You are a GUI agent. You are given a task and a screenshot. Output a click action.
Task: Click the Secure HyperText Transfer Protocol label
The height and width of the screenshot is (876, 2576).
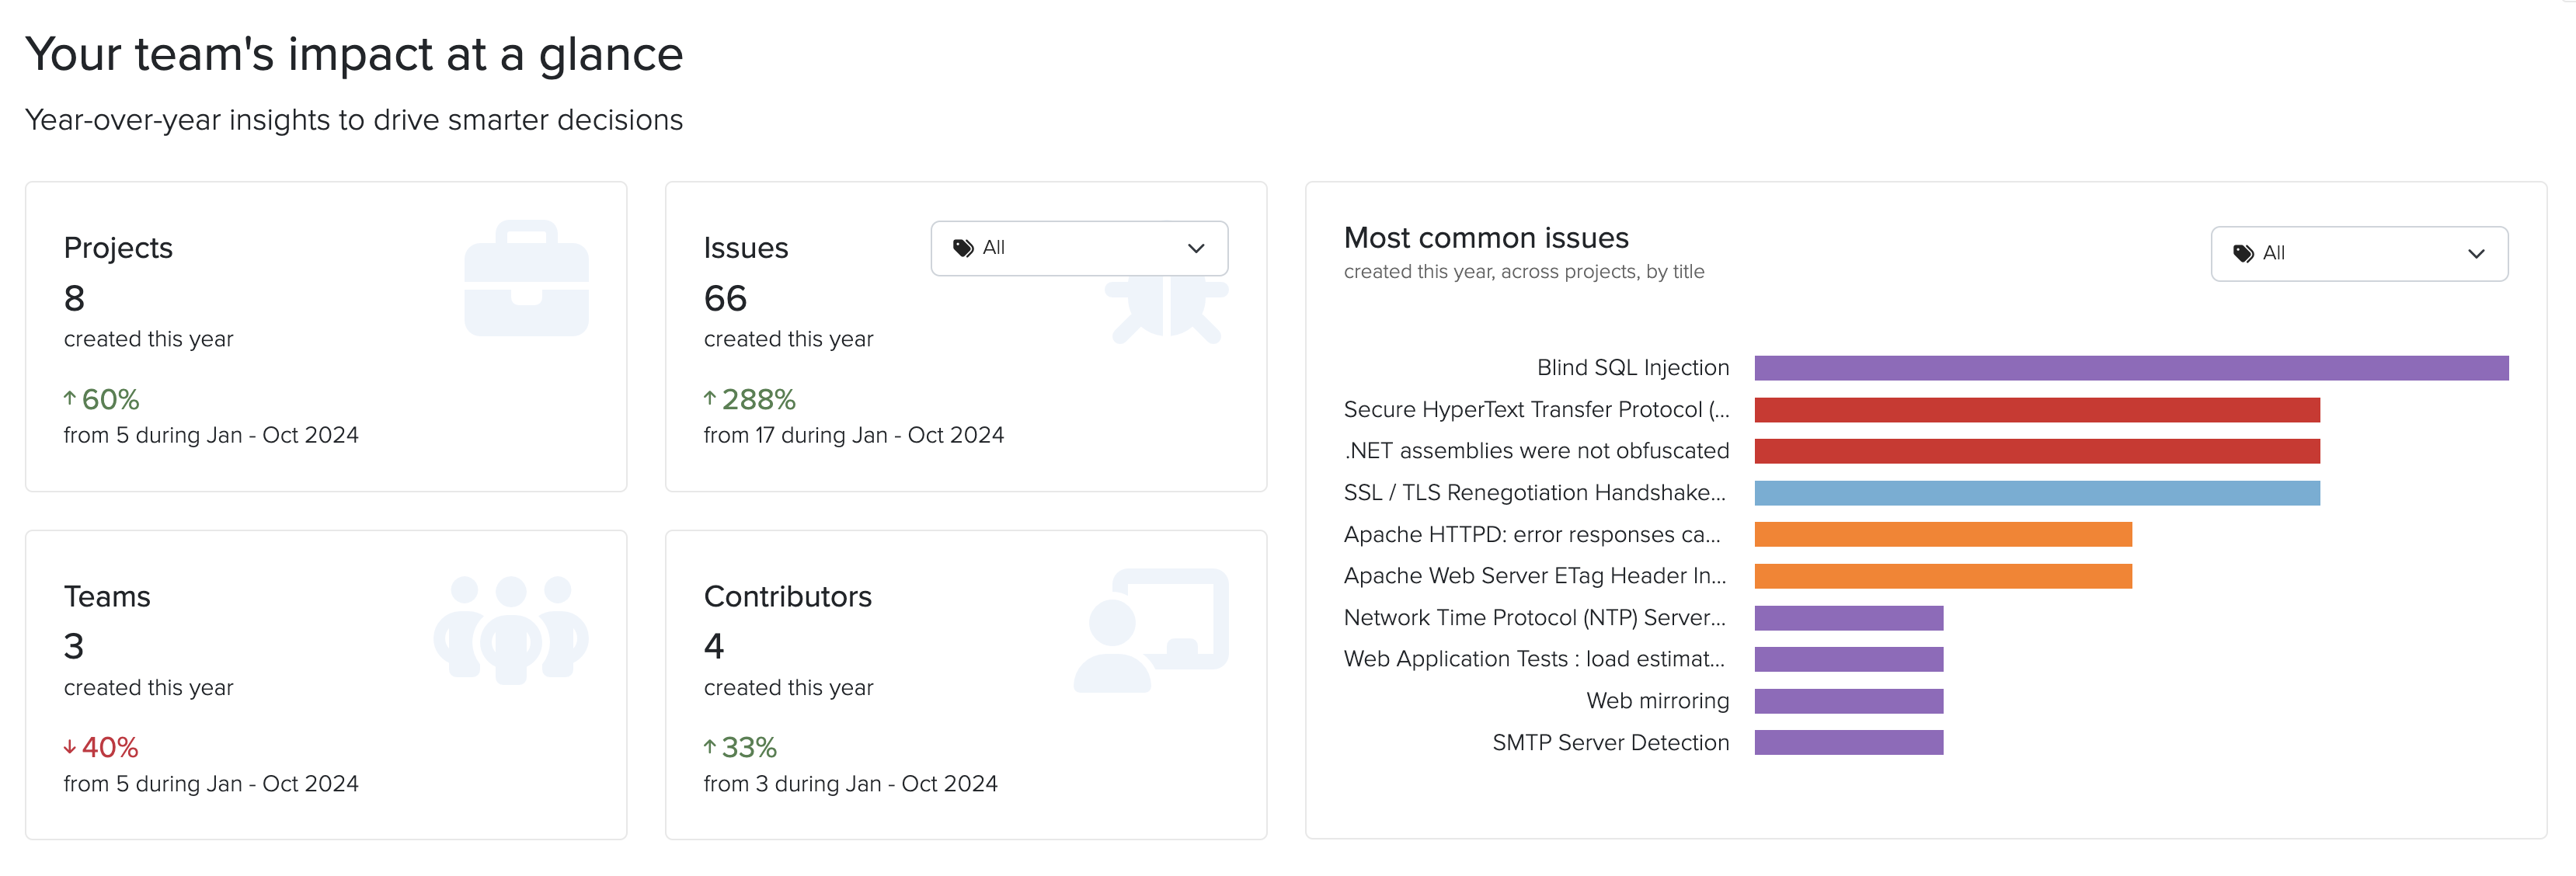point(1535,410)
